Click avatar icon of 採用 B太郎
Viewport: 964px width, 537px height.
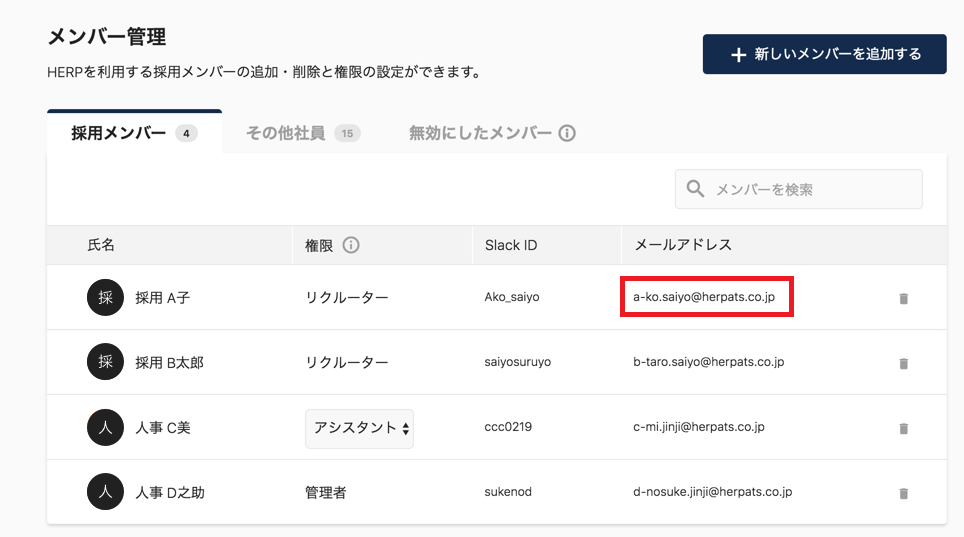pyautogui.click(x=105, y=363)
